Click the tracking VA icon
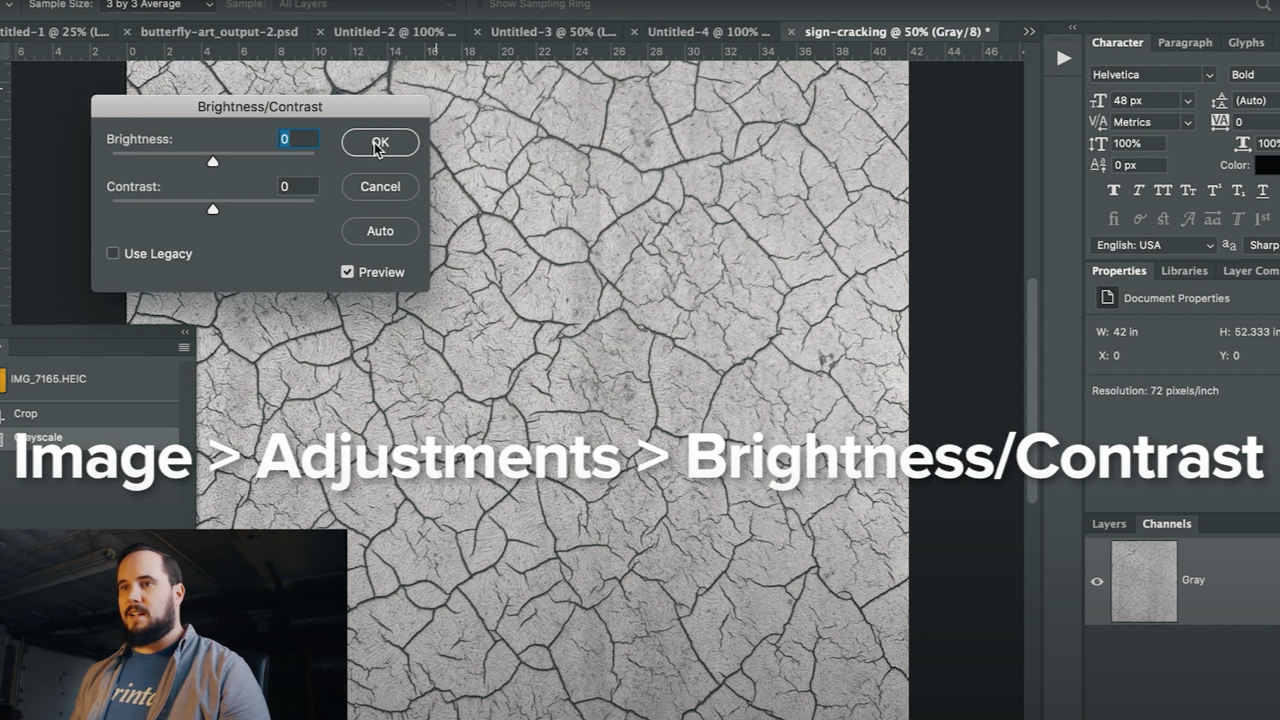The width and height of the screenshot is (1280, 720). point(1219,122)
